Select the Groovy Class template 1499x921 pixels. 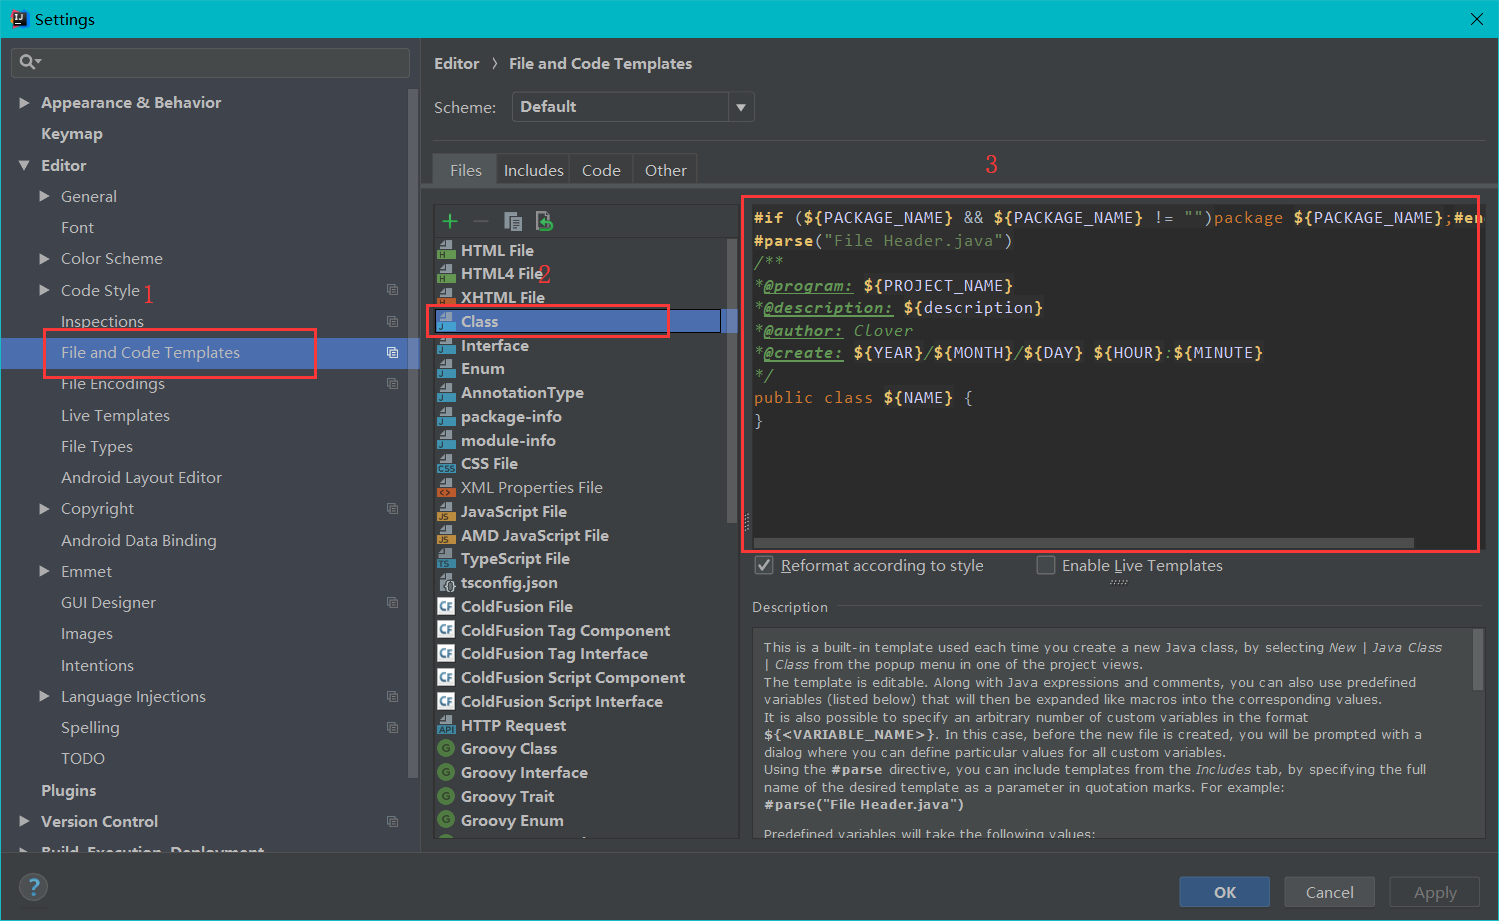click(x=509, y=749)
